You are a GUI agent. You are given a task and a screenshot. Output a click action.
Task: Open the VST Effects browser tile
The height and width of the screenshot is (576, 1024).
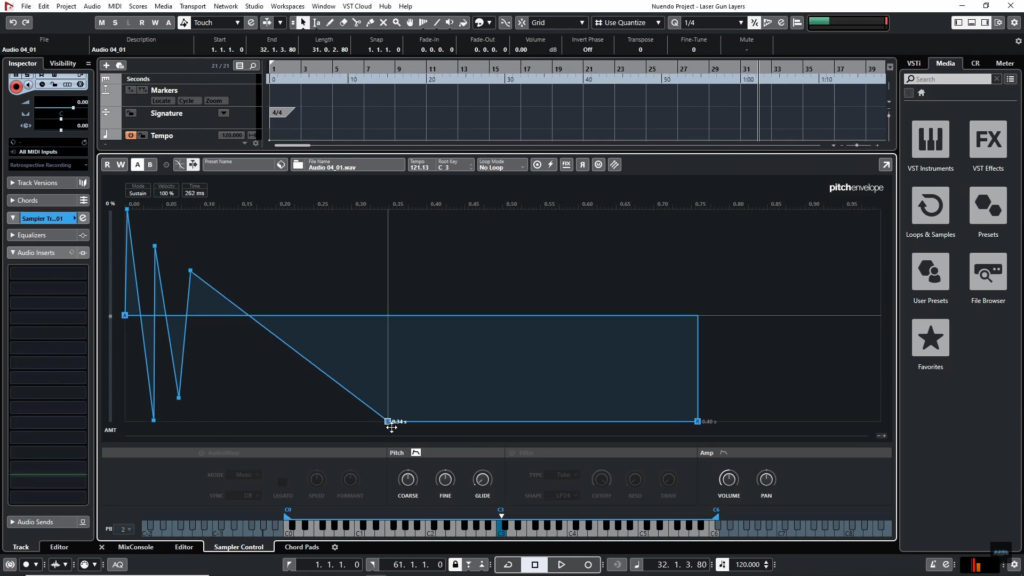pos(988,141)
